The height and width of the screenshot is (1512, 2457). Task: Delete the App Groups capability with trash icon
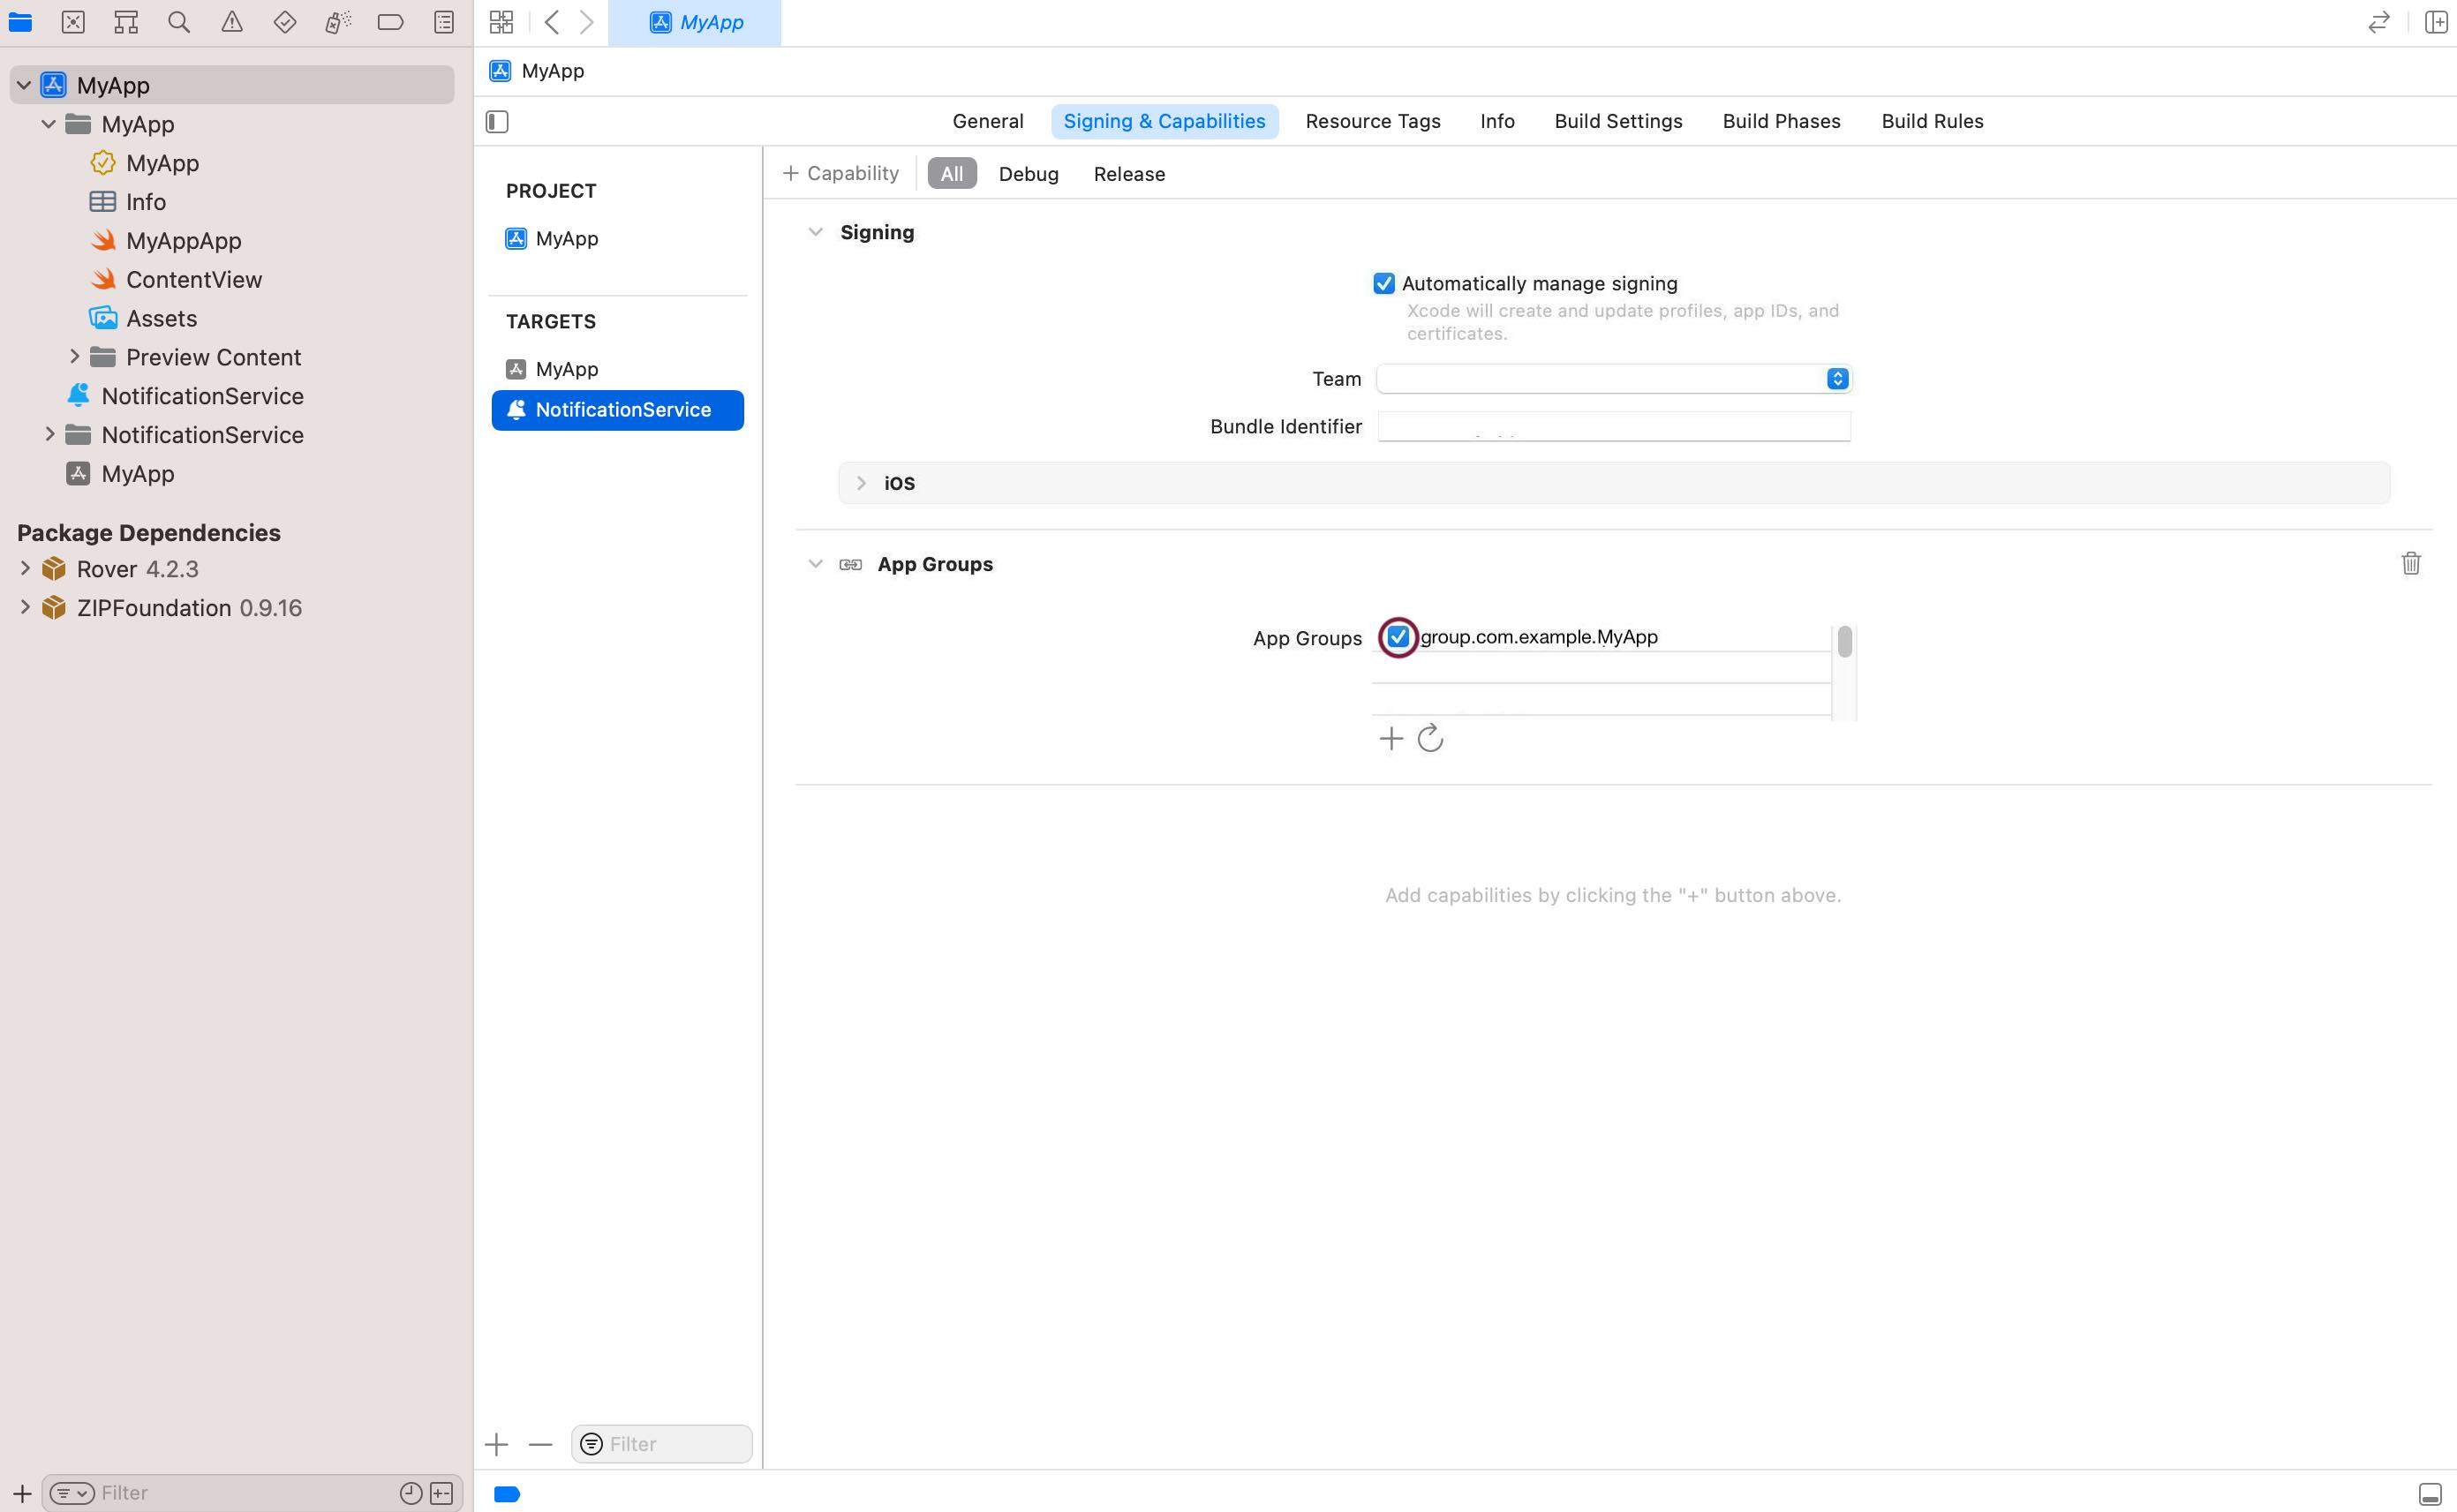[2411, 564]
